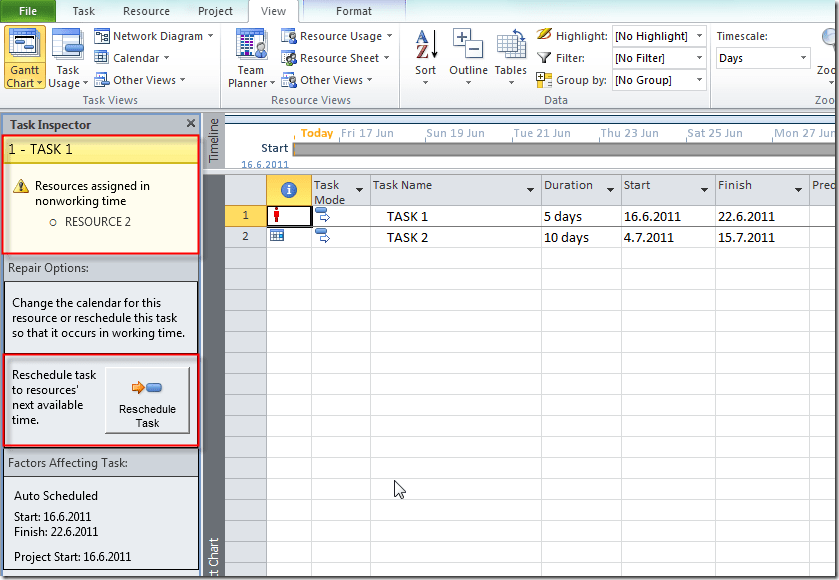Screen dimensions: 839x580
Task: Click the Gantt Chart view icon
Action: pyautogui.click(x=25, y=47)
